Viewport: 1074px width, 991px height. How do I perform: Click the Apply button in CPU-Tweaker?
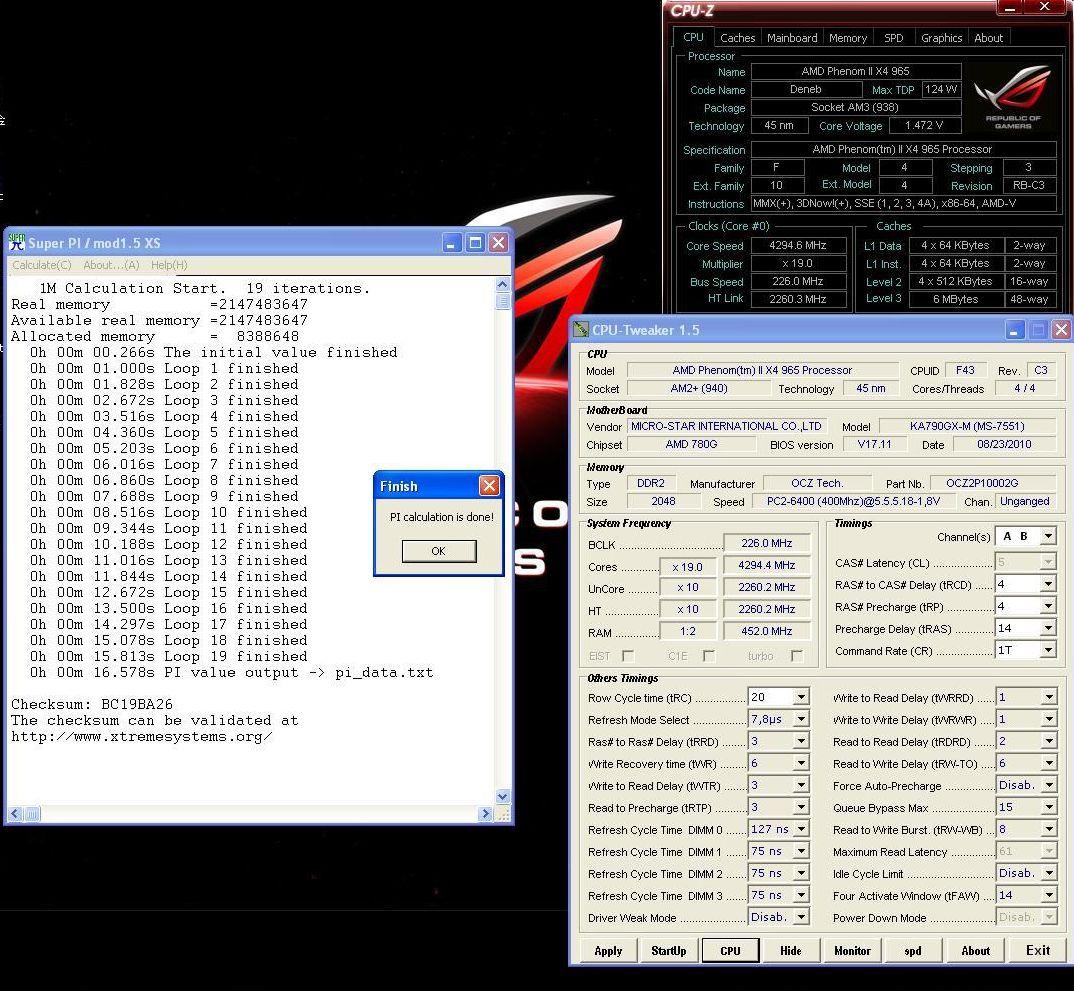click(x=608, y=951)
